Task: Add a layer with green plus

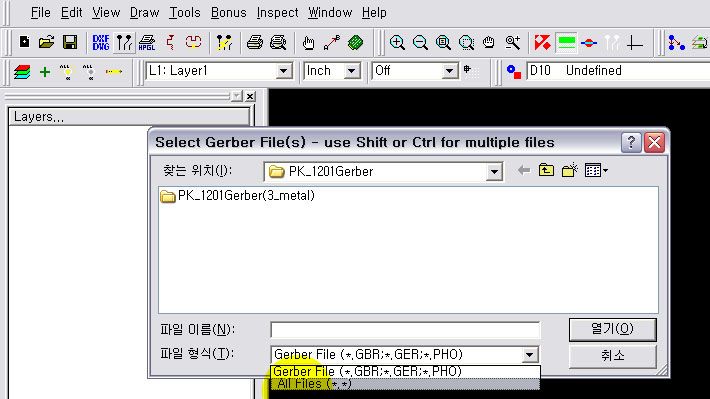Action: 45,72
